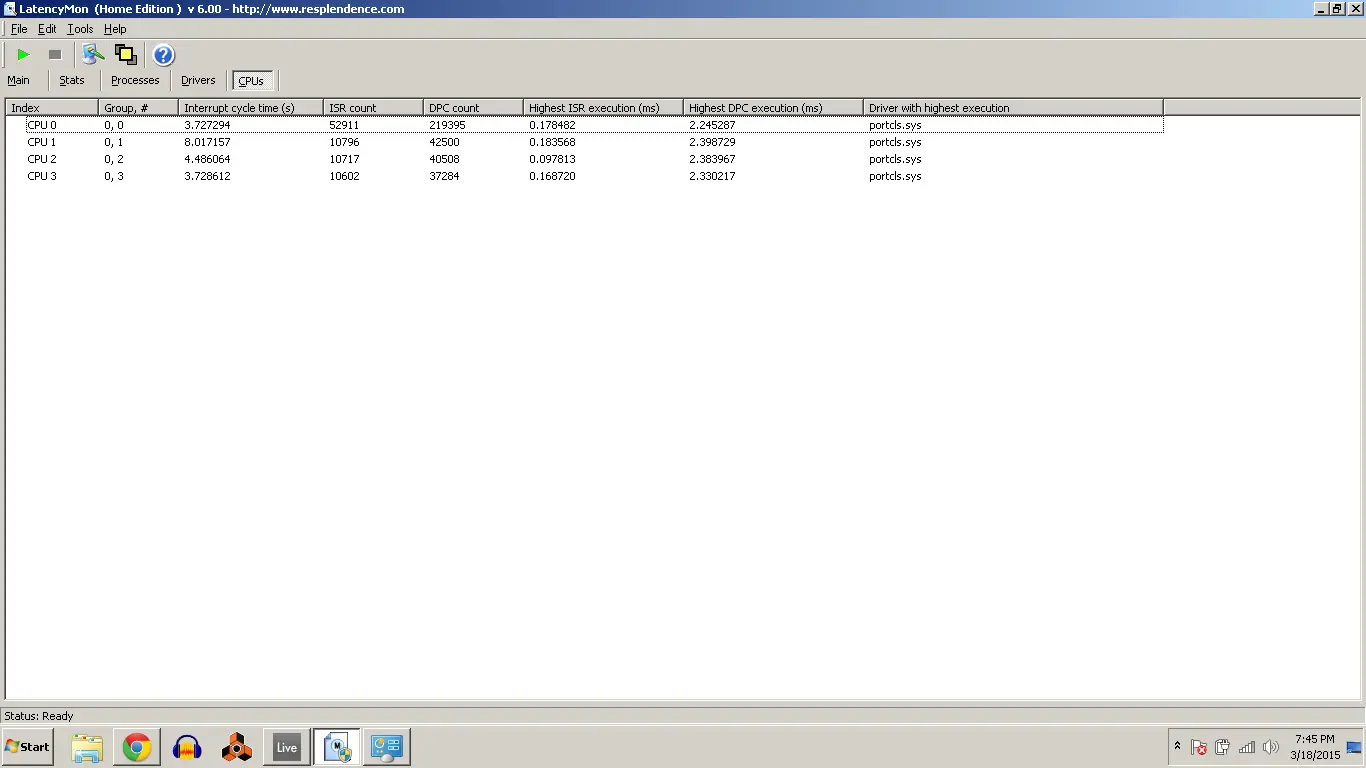Sort by the ISR count column header
The image size is (1366, 768).
pos(373,108)
